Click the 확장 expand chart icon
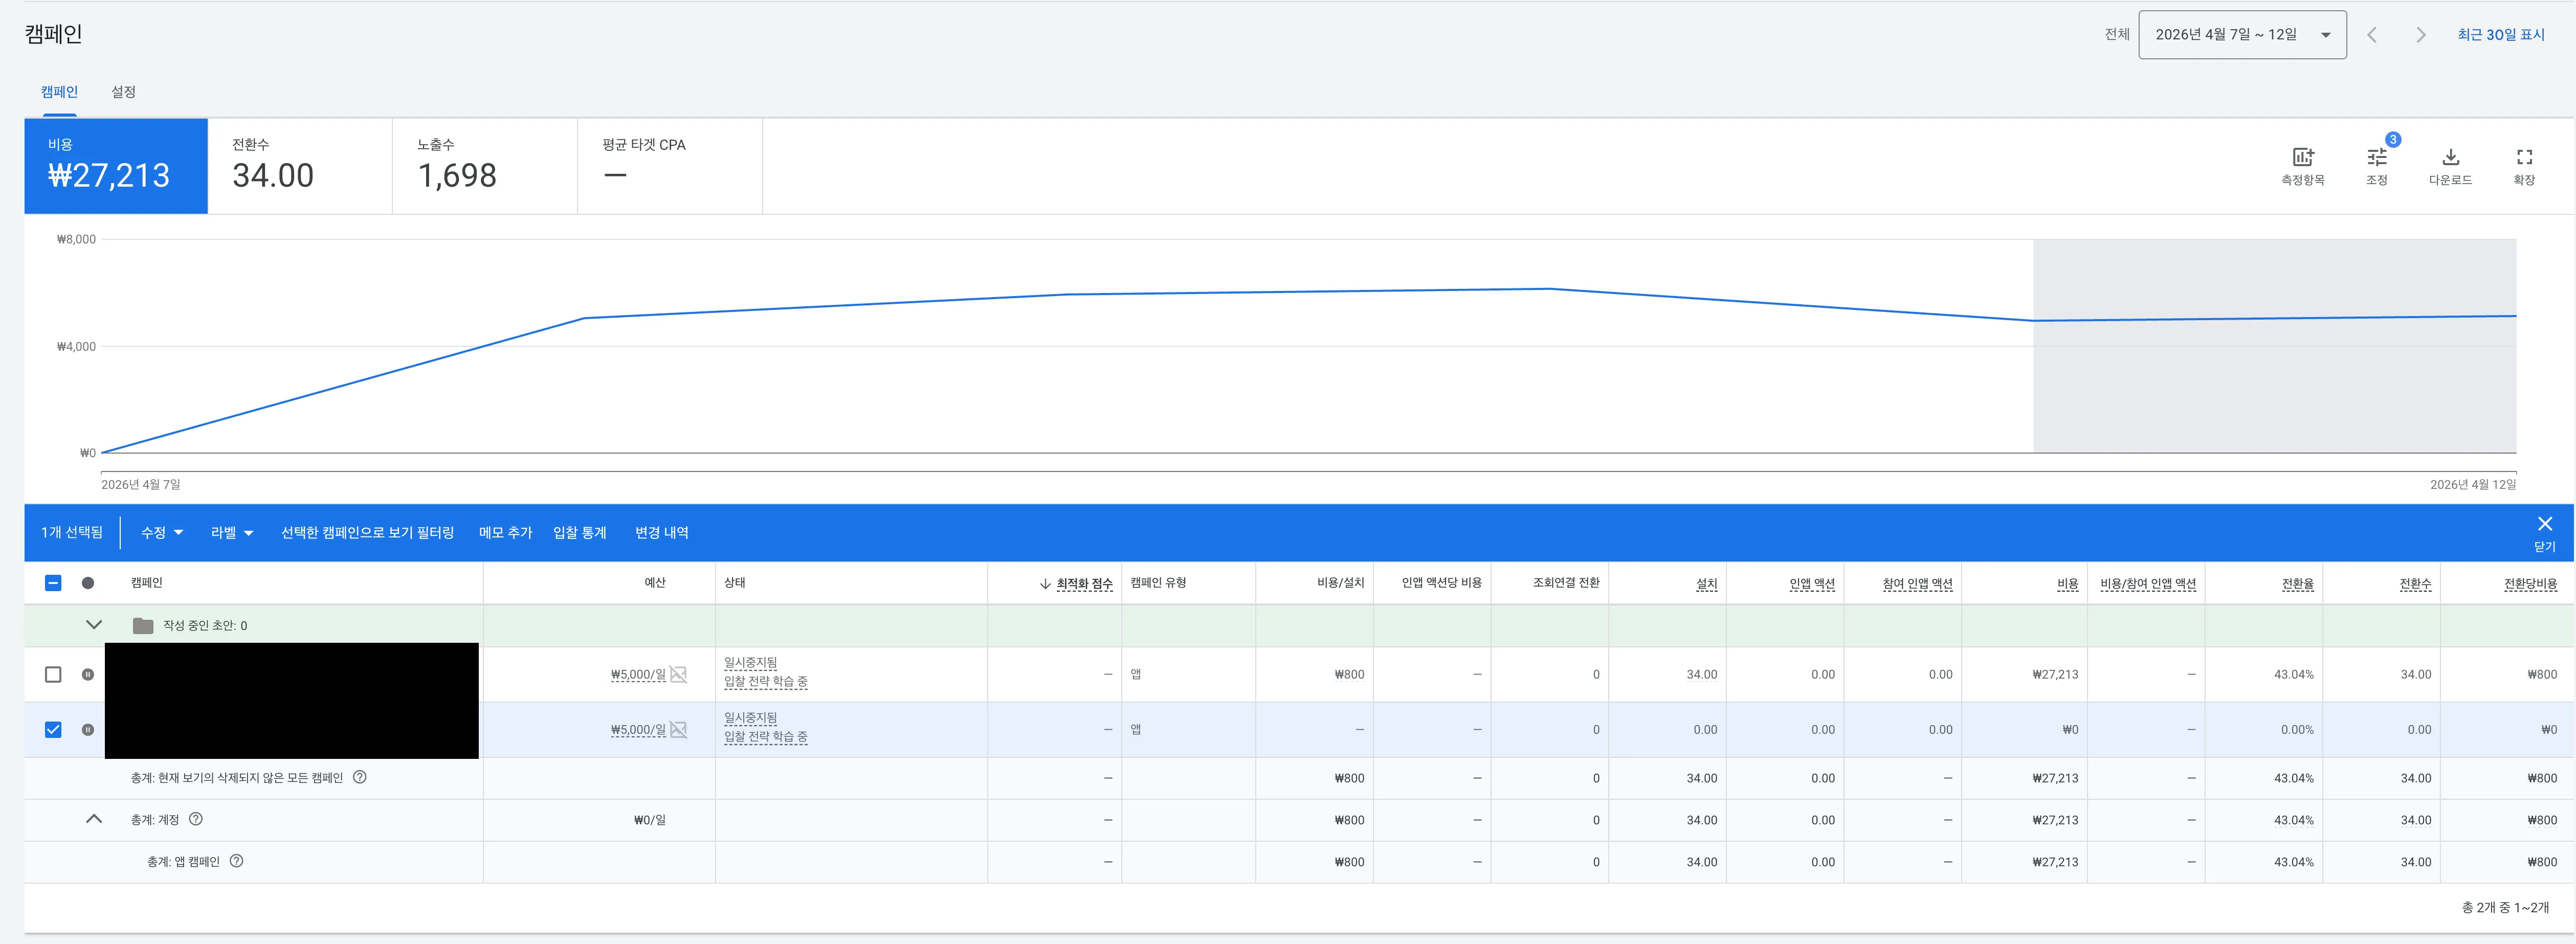The height and width of the screenshot is (944, 2576). click(2524, 158)
